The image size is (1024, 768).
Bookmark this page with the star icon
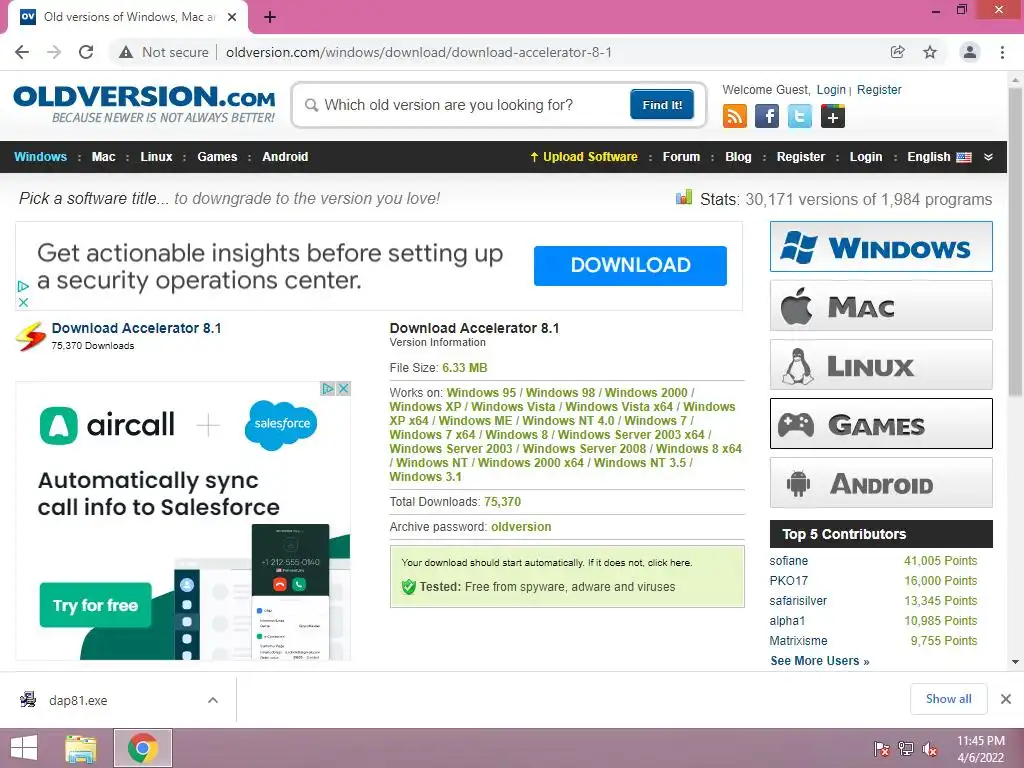coord(930,52)
